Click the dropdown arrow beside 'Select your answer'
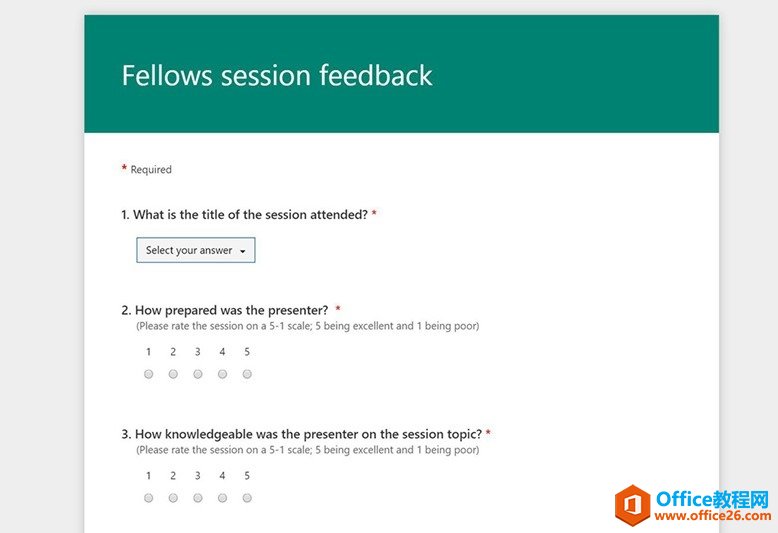 point(243,252)
